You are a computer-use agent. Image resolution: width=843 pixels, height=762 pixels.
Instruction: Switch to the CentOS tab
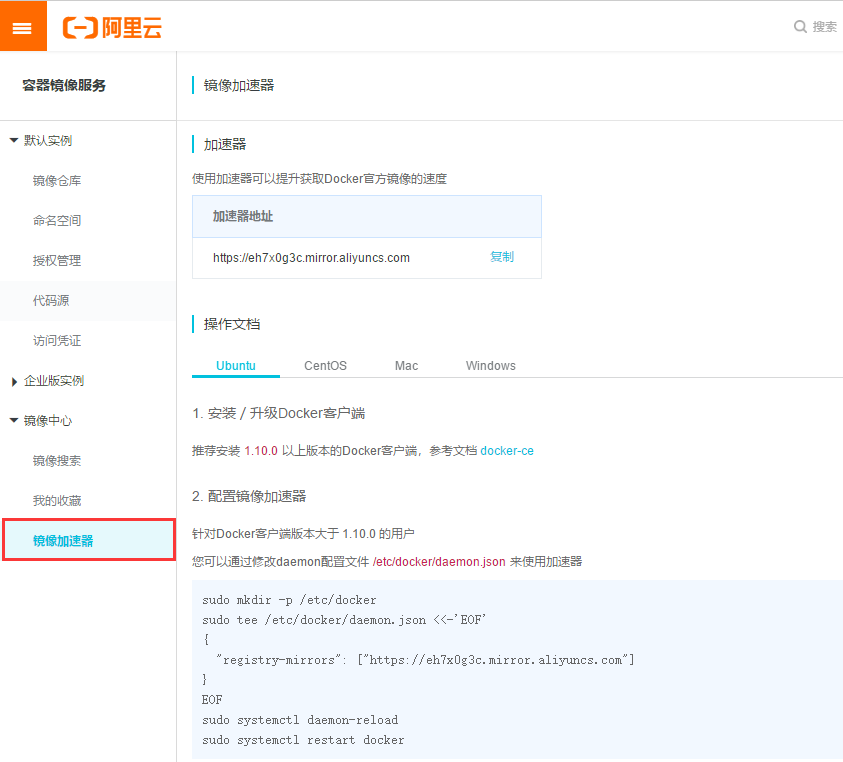click(x=325, y=366)
